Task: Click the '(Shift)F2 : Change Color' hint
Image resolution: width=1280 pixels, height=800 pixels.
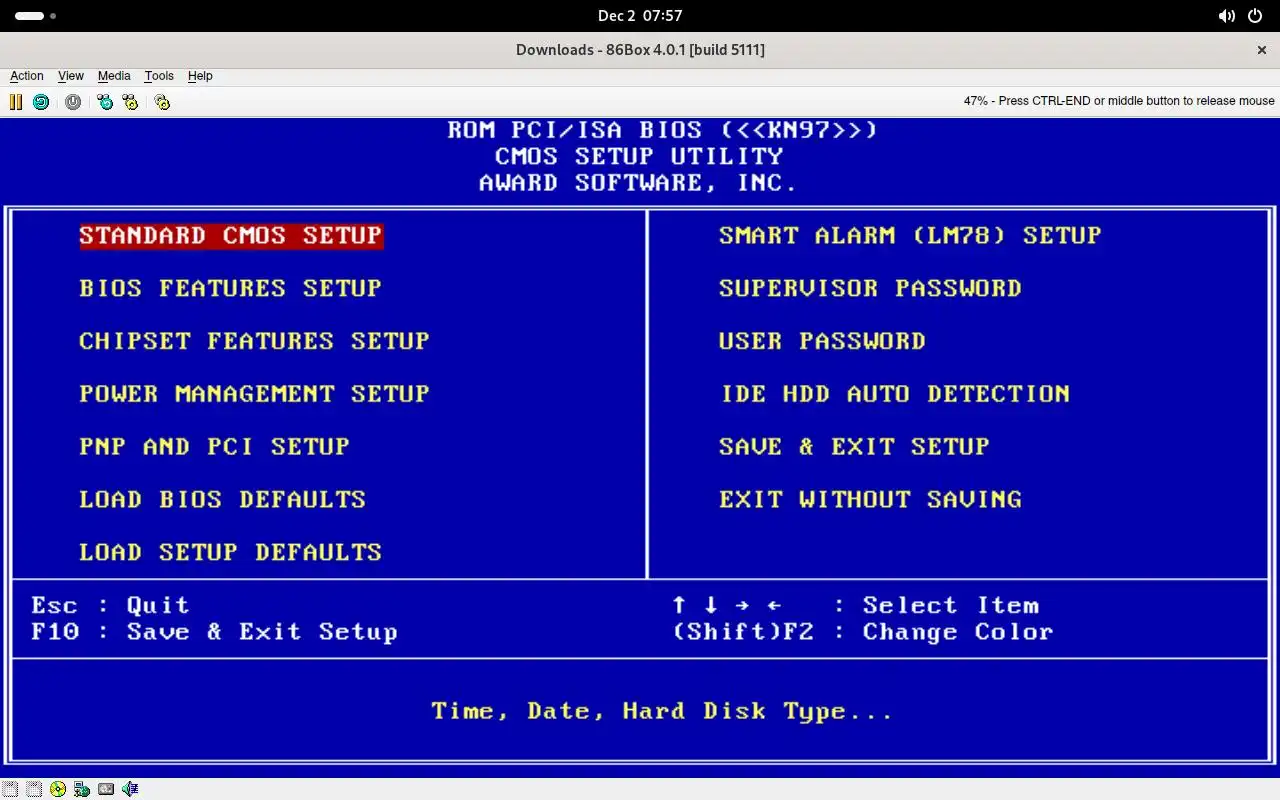Action: click(x=863, y=632)
